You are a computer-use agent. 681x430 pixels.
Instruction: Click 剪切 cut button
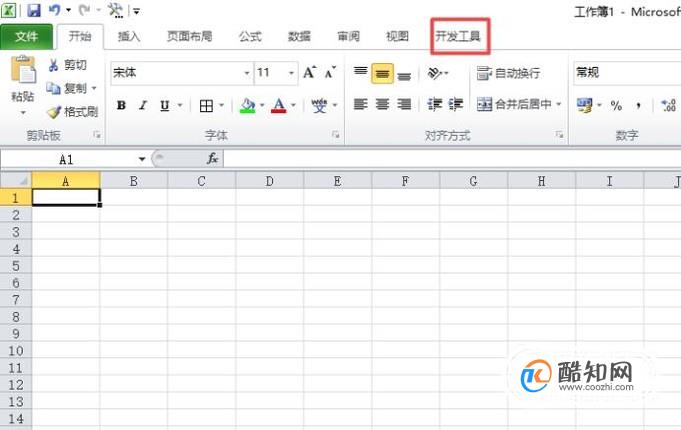tap(67, 65)
